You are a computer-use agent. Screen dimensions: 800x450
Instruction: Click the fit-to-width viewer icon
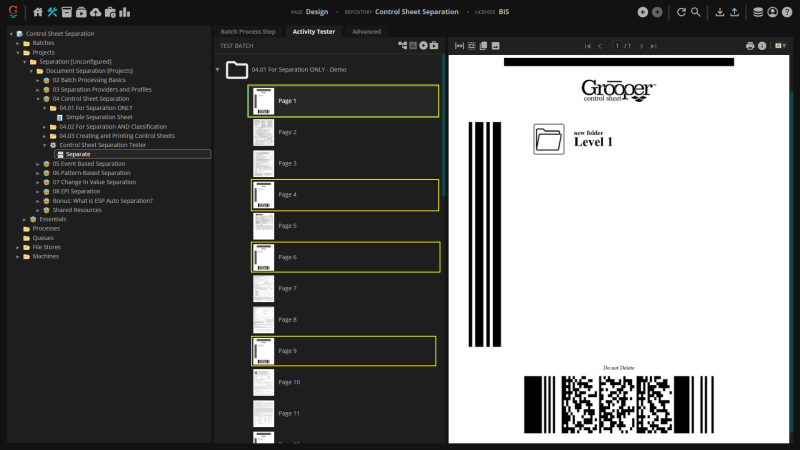(459, 46)
